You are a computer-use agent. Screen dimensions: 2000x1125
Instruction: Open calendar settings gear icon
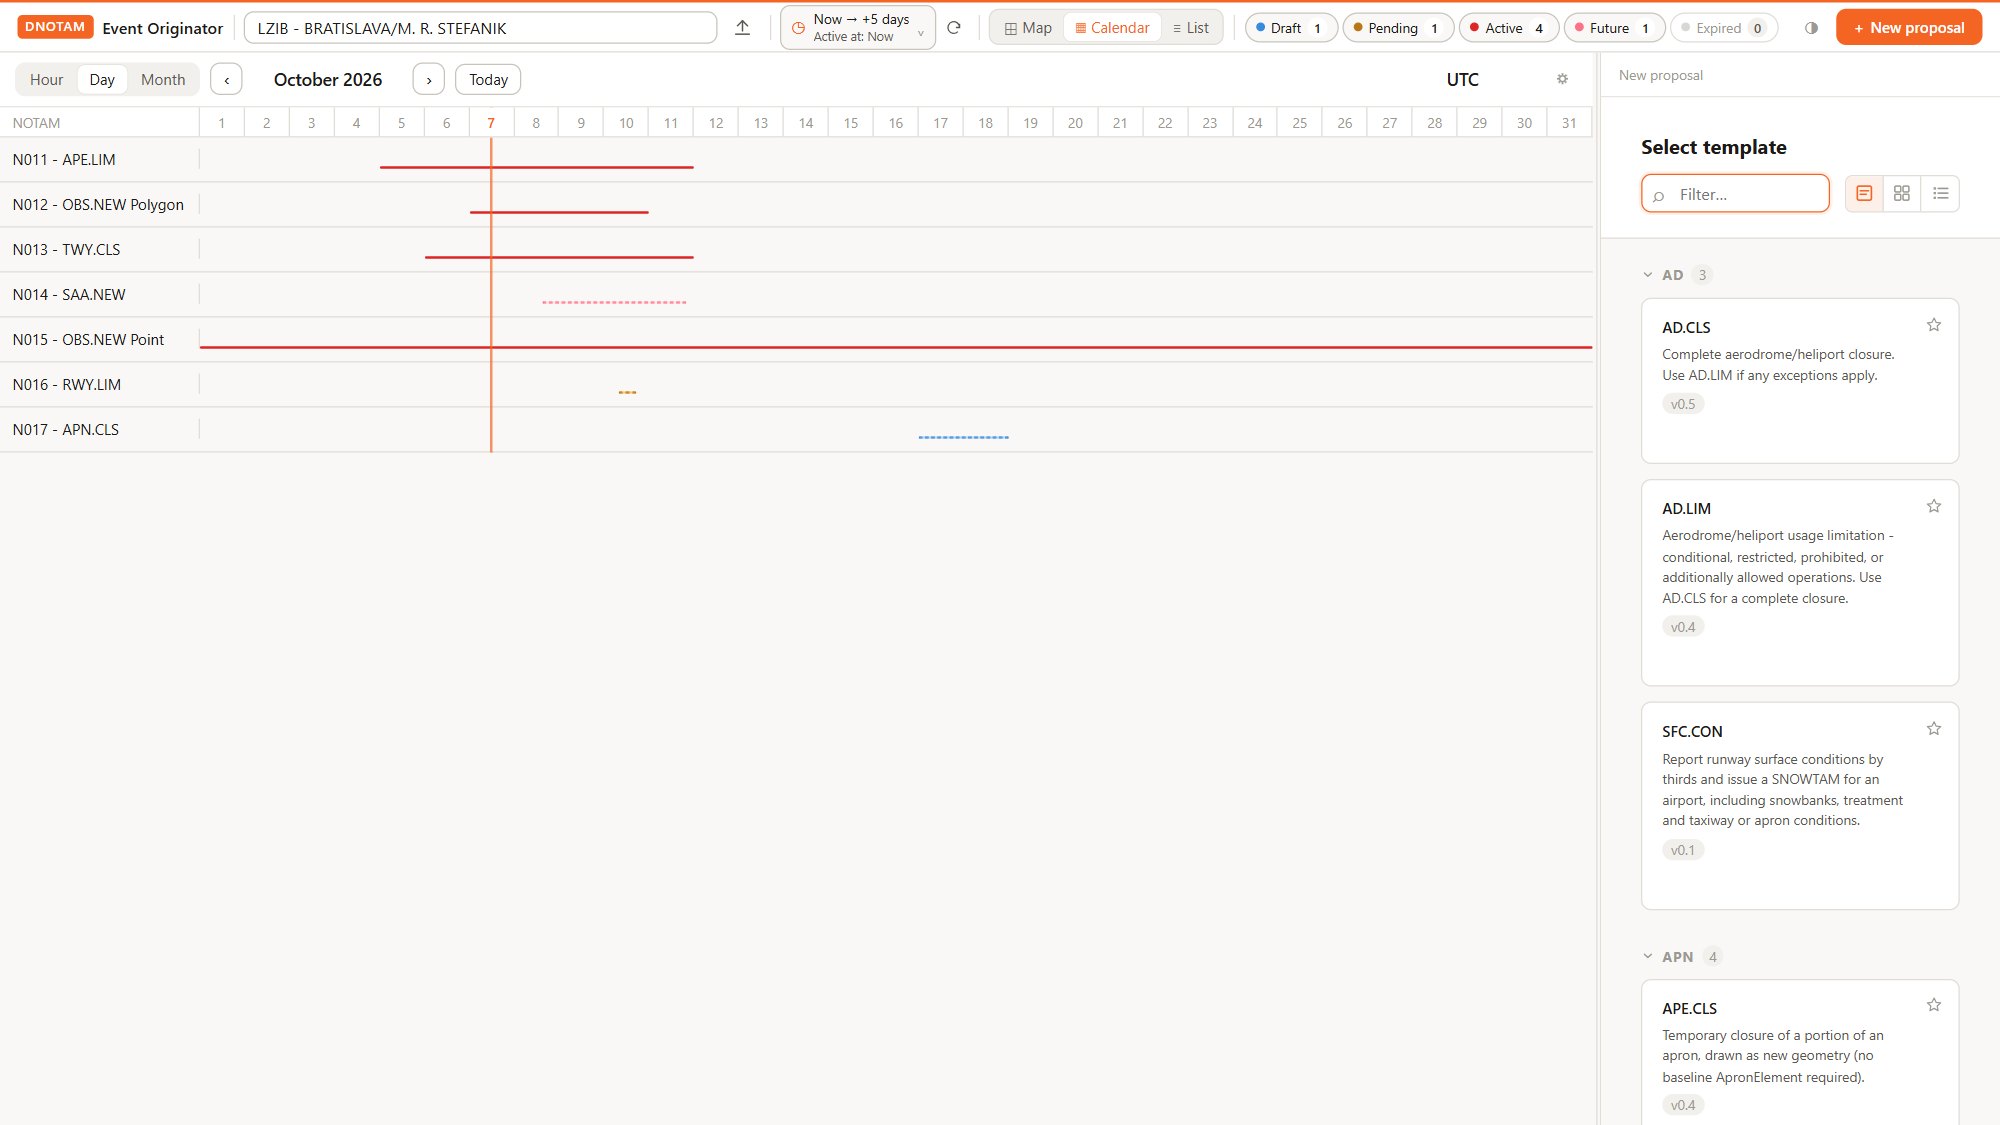(x=1562, y=79)
